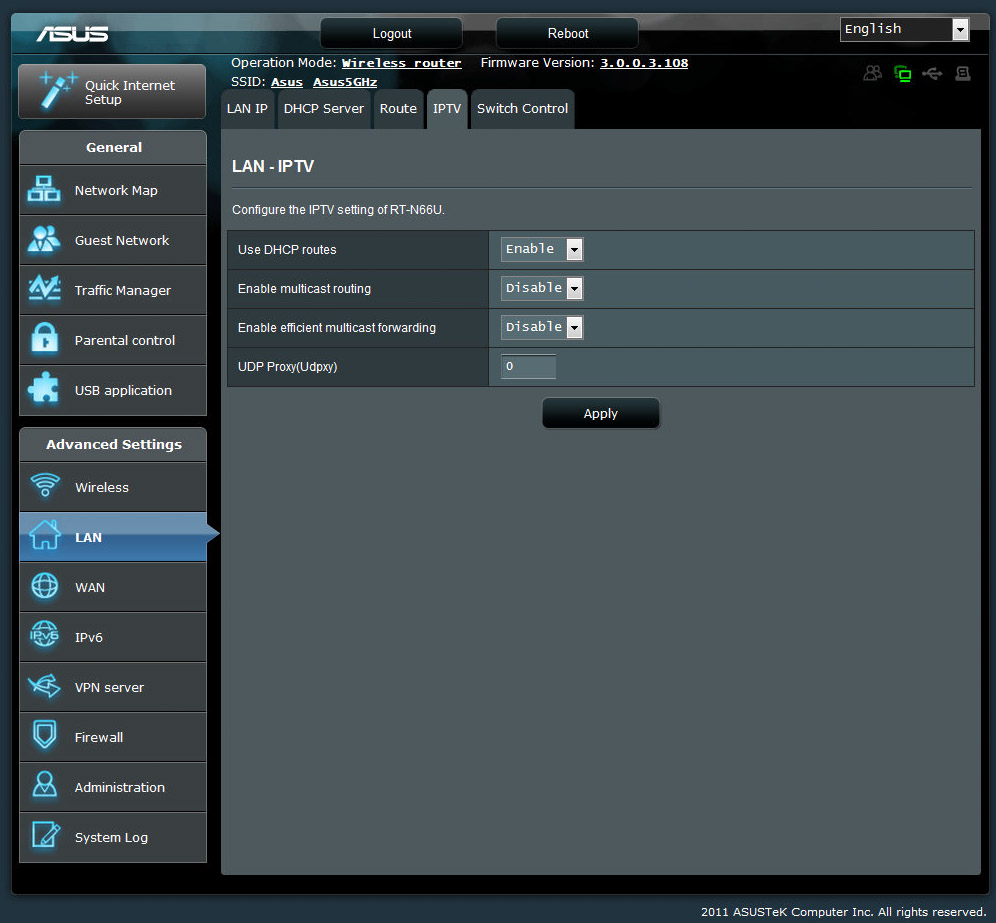Open the Use DHCP routes dropdown
The height and width of the screenshot is (923, 996).
coord(541,249)
